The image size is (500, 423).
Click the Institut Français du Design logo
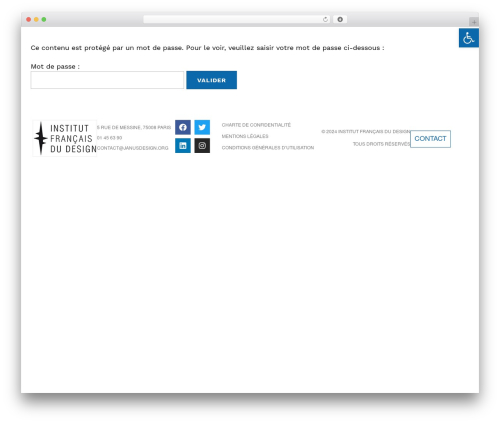65,138
